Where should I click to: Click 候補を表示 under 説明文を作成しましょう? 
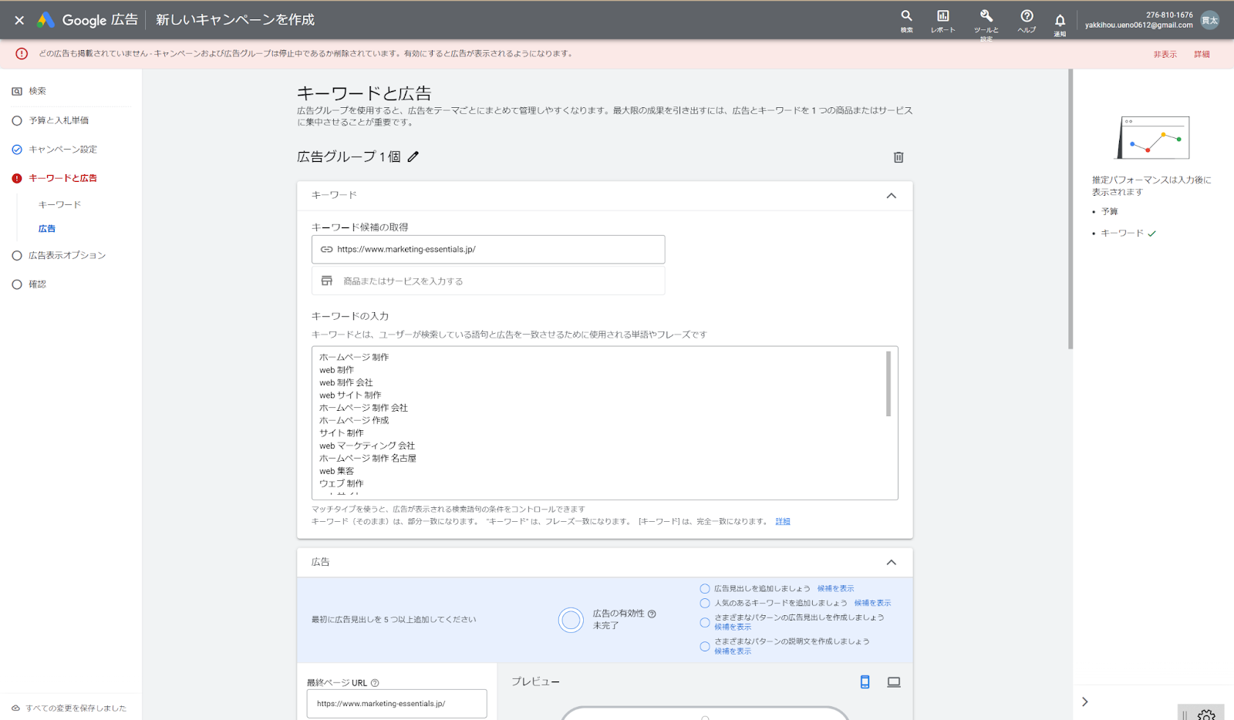[x=733, y=651]
